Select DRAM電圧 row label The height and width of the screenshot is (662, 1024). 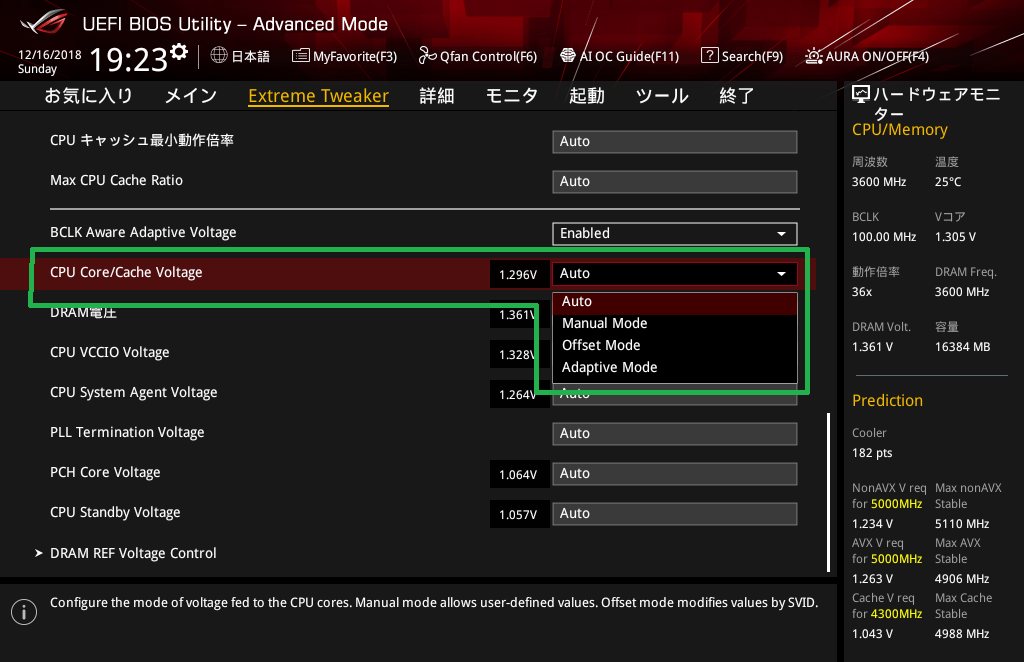[x=83, y=313]
